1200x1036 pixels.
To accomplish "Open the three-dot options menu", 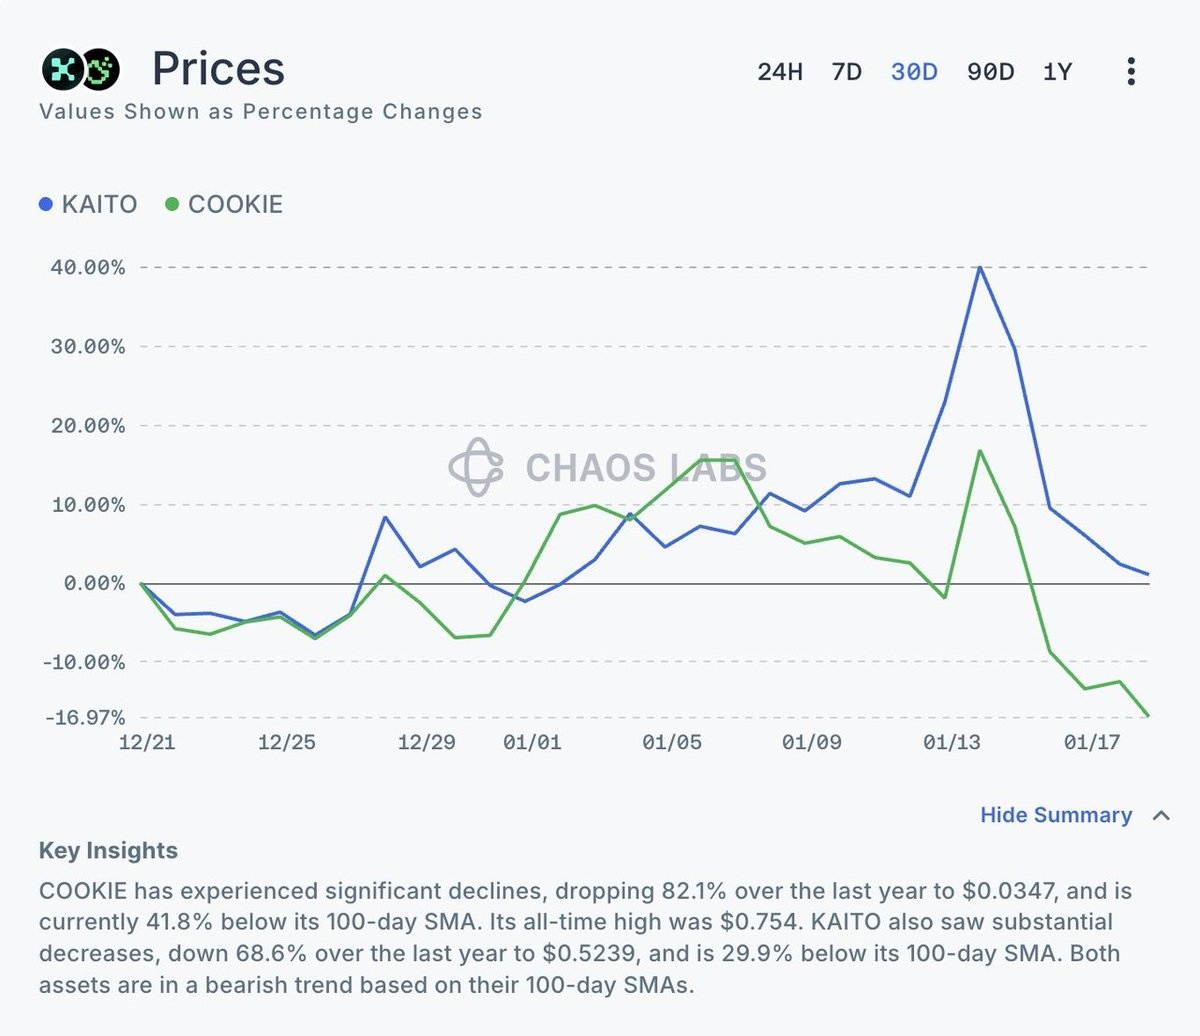I will tap(1131, 71).
